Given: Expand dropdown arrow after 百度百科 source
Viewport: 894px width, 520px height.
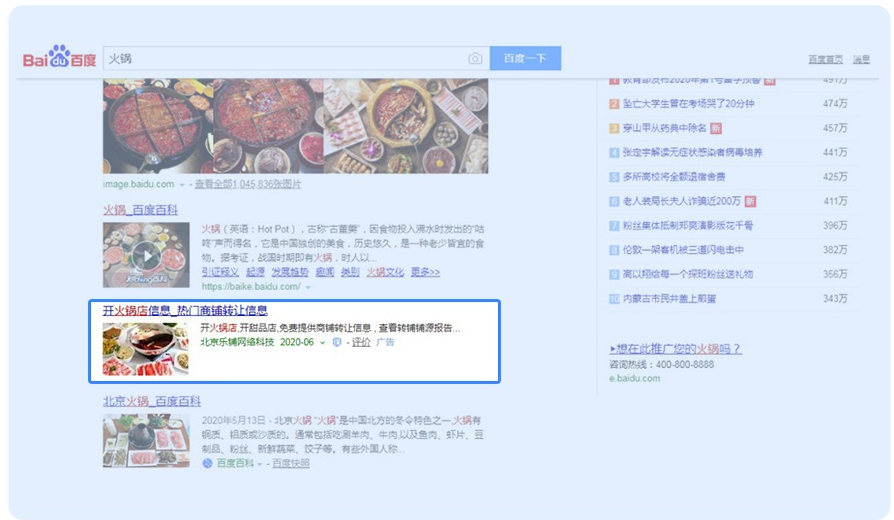Looking at the screenshot, I should [x=260, y=464].
